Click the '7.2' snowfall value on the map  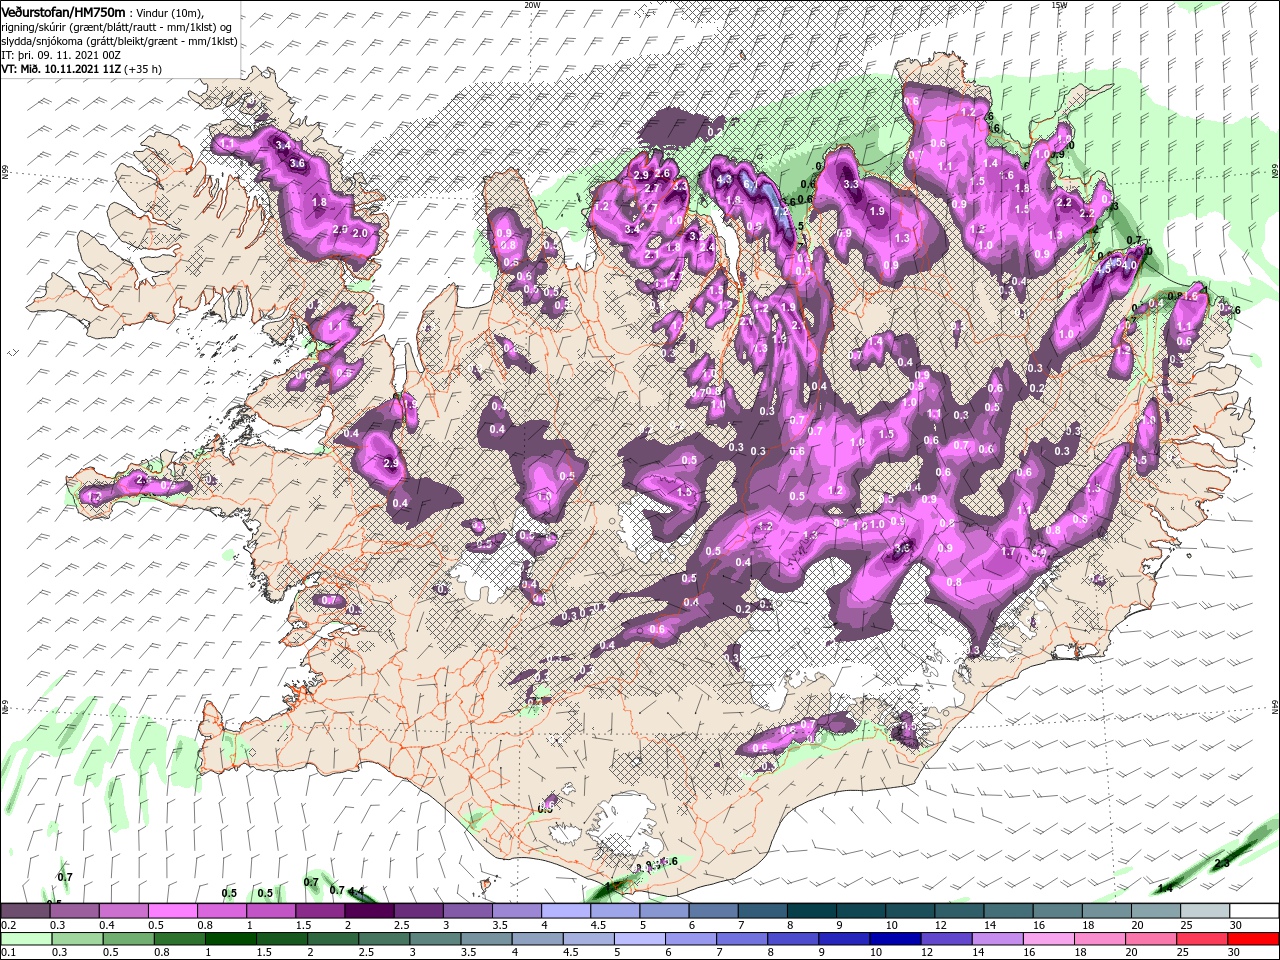click(x=783, y=211)
